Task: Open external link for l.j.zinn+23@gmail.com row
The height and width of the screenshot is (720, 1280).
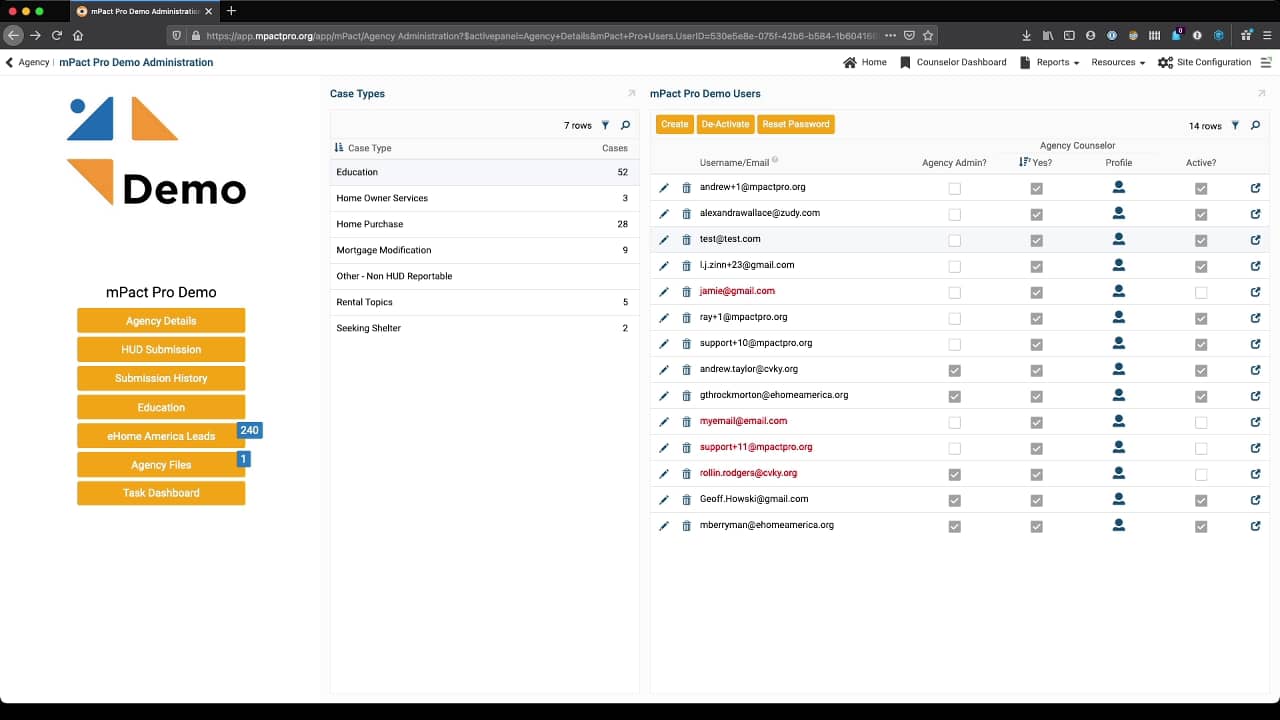Action: (1255, 266)
